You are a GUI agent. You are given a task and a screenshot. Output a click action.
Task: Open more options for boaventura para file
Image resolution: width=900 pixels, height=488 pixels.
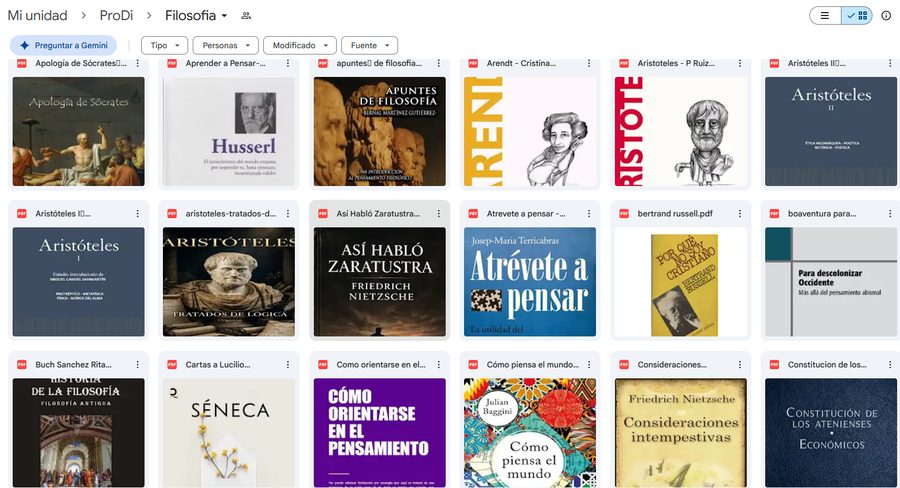point(890,214)
